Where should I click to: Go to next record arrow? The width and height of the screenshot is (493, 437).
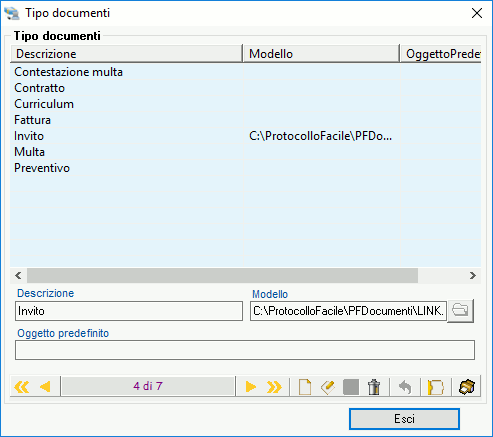coord(250,387)
